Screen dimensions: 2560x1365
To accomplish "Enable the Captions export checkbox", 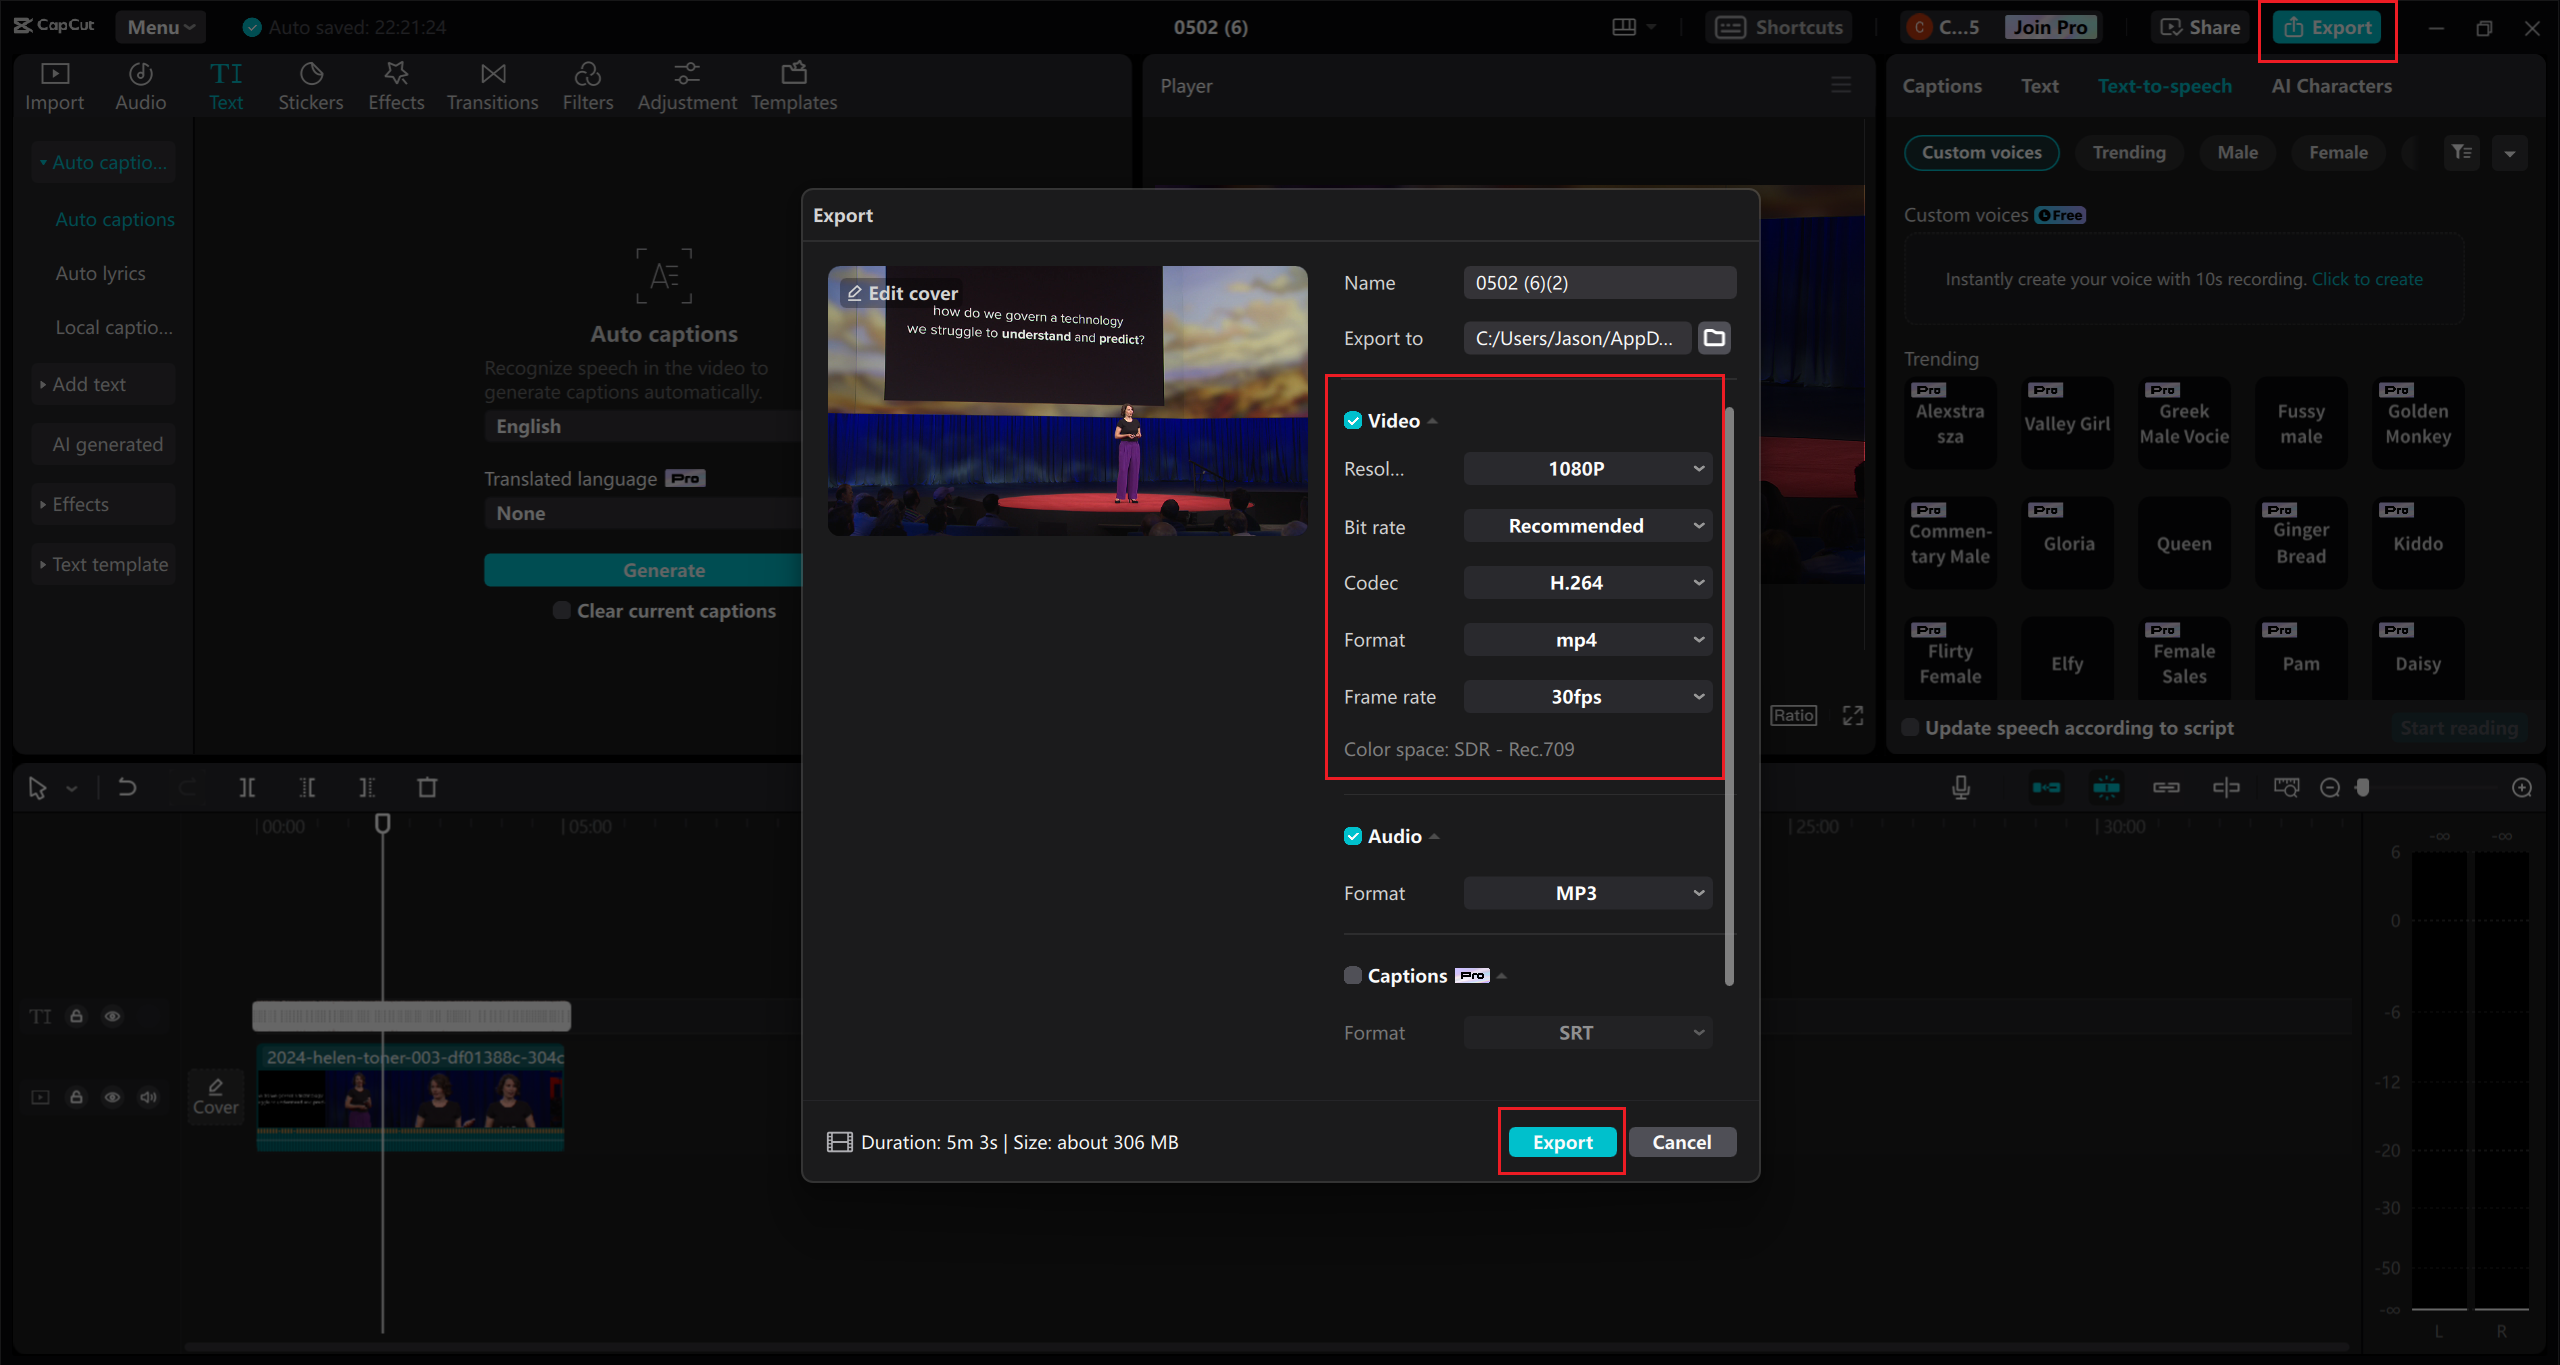I will pos(1353,975).
